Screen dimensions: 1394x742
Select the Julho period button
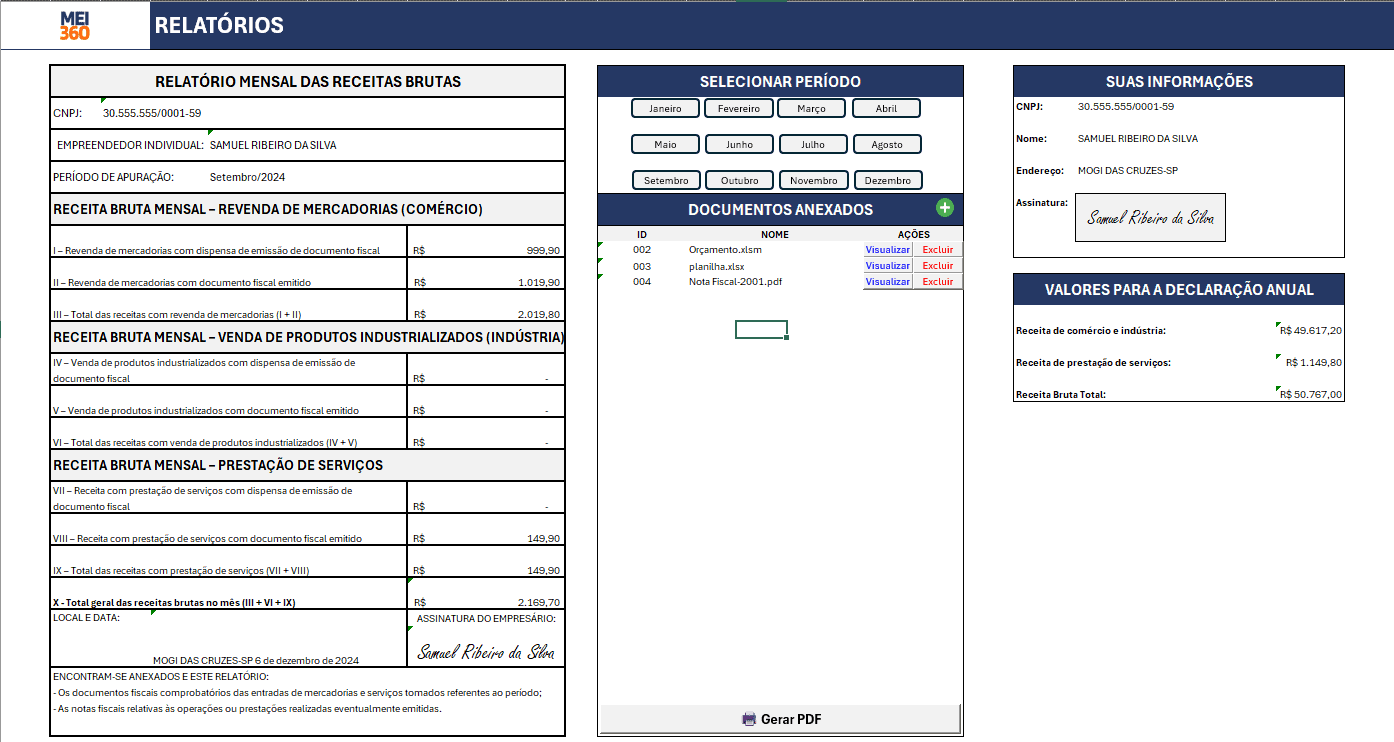click(813, 144)
